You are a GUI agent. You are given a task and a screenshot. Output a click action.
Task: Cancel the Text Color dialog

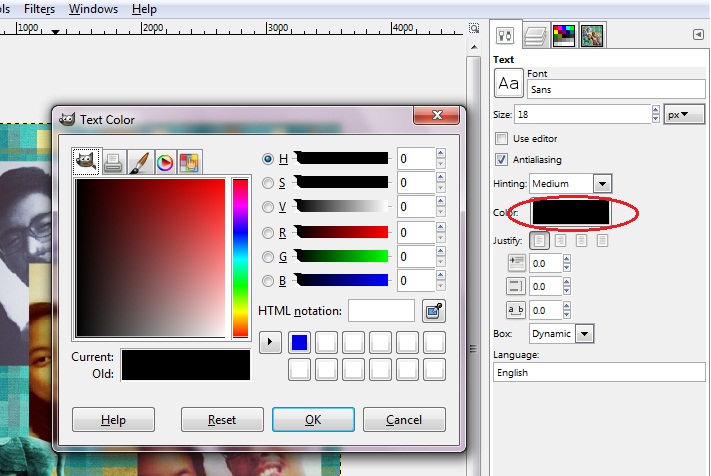tap(404, 420)
